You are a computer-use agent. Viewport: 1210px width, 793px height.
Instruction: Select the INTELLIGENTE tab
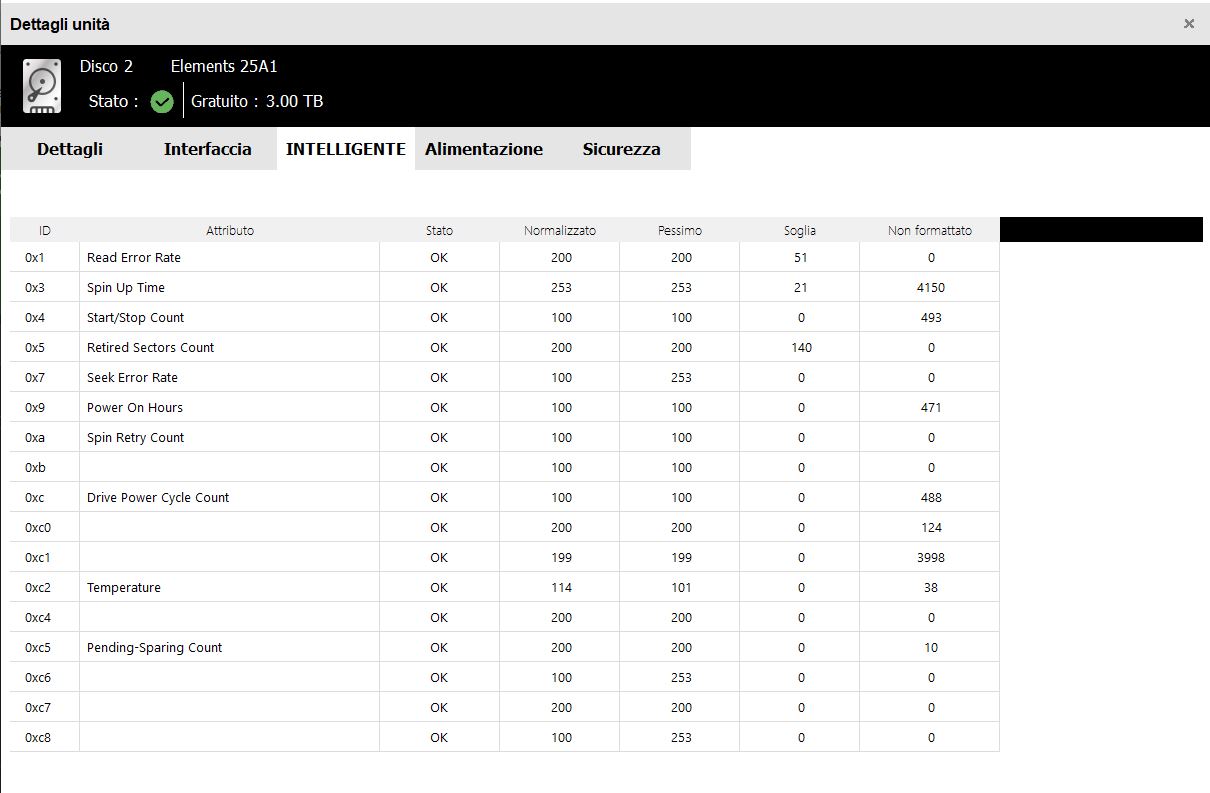click(x=346, y=149)
